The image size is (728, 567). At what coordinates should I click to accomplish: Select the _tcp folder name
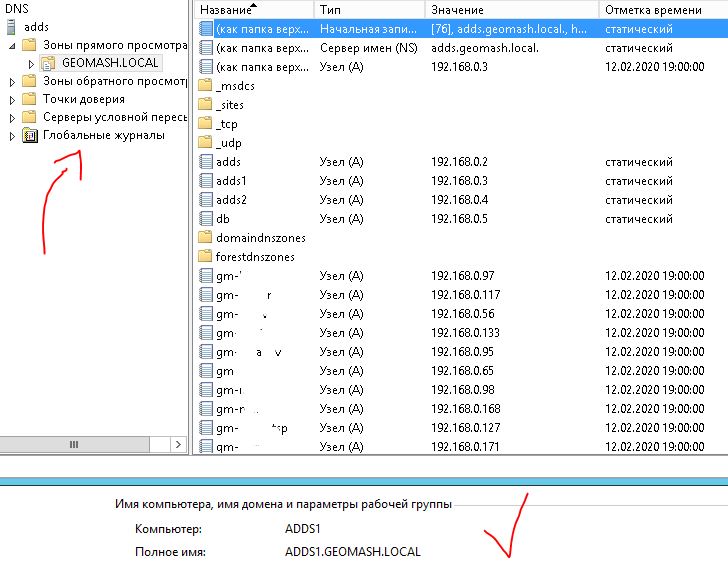click(x=227, y=124)
